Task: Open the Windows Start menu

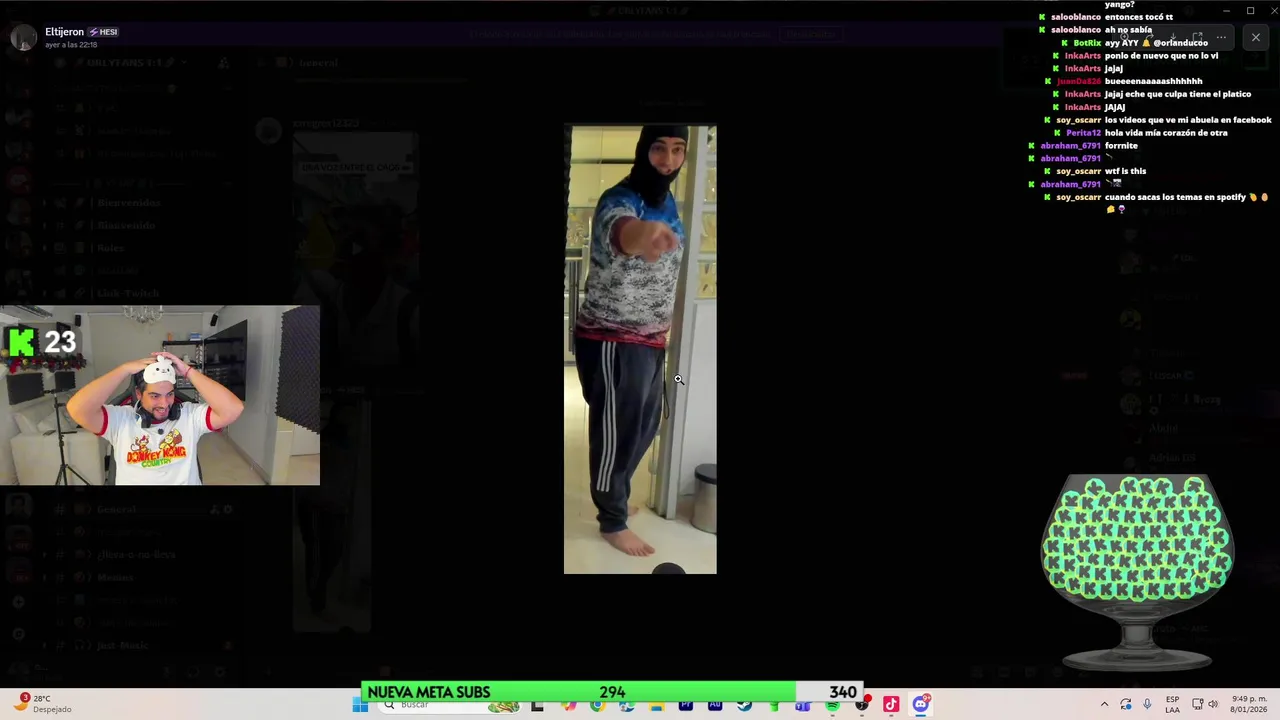Action: point(360,705)
